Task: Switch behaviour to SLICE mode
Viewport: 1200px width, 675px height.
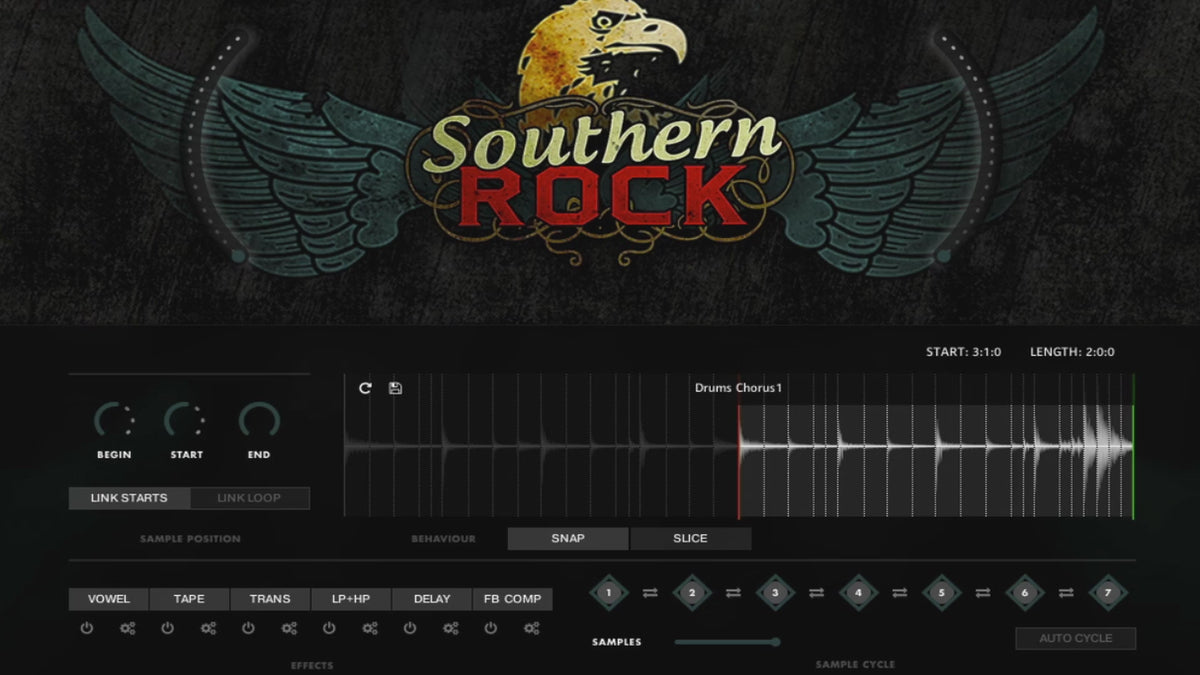Action: coord(690,539)
